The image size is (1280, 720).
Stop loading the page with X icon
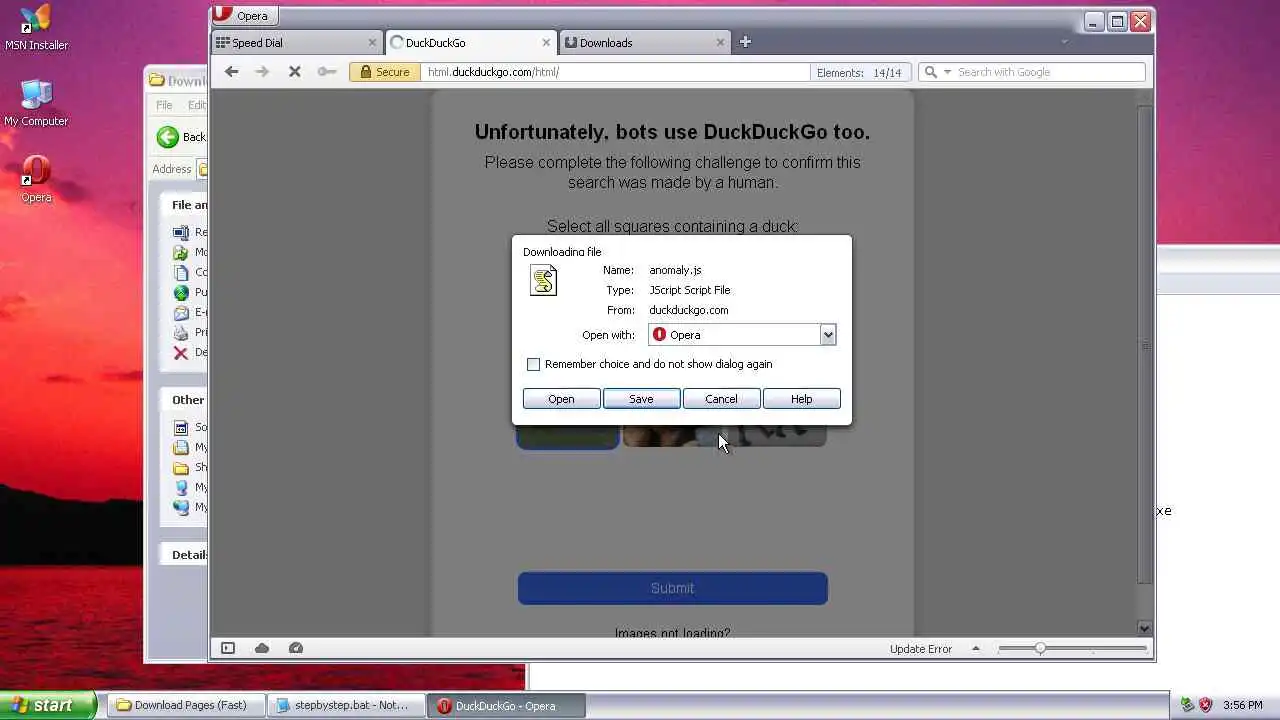click(295, 71)
